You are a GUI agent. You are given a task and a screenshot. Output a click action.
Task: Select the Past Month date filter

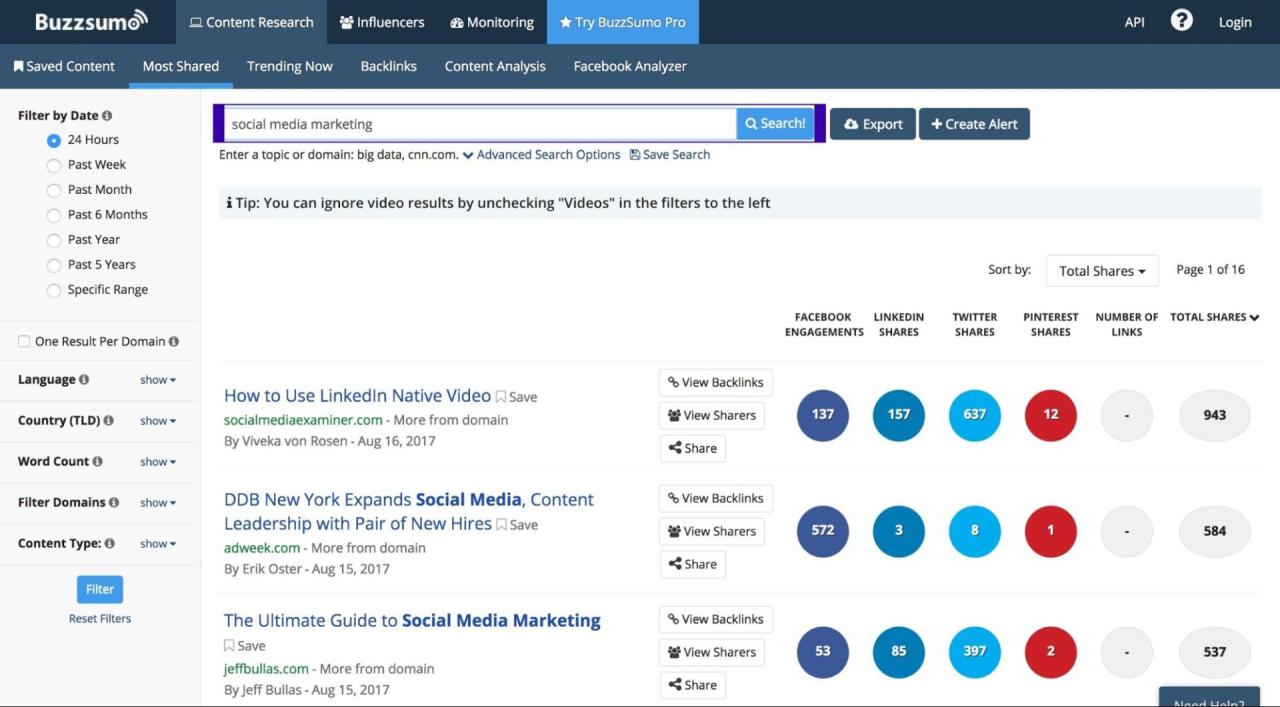(x=54, y=190)
